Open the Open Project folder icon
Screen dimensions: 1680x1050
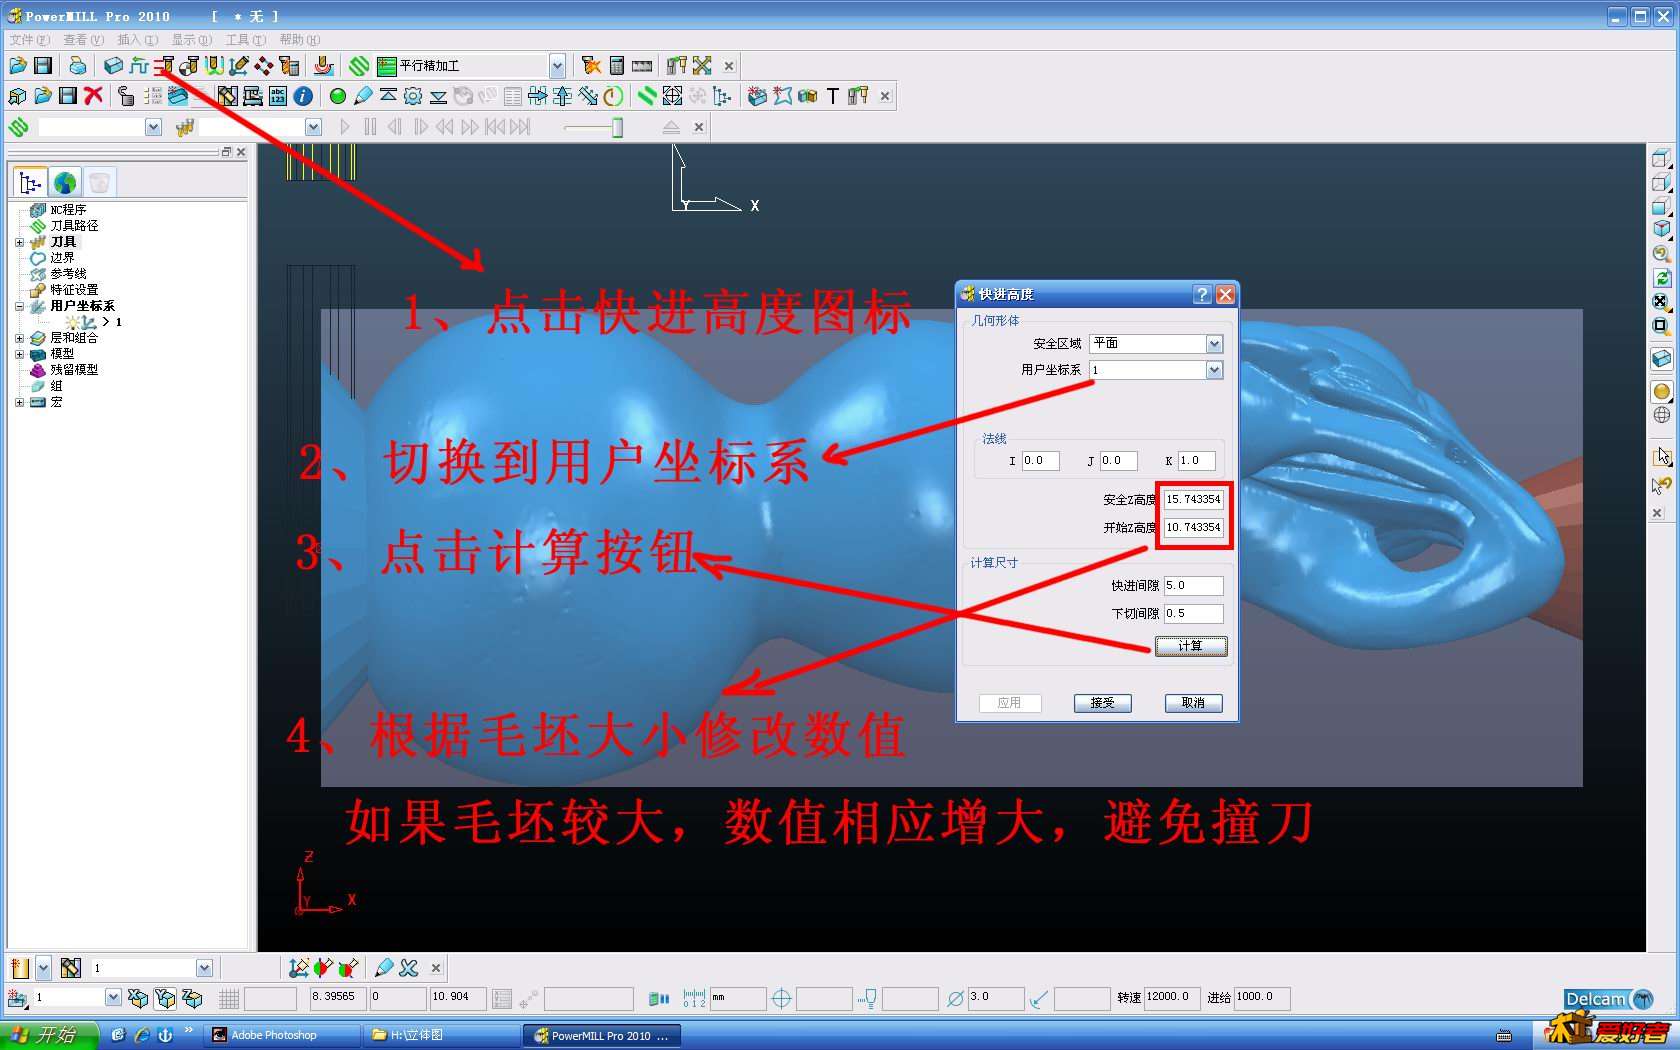pyautogui.click(x=18, y=66)
